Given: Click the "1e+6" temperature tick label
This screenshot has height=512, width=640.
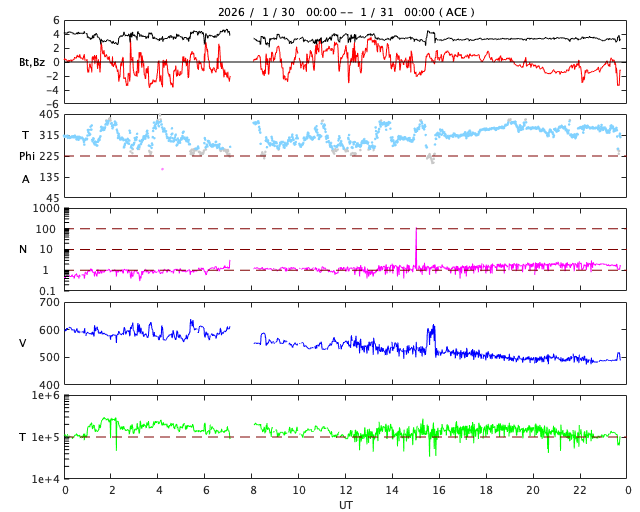Looking at the screenshot, I should click(x=46, y=396).
